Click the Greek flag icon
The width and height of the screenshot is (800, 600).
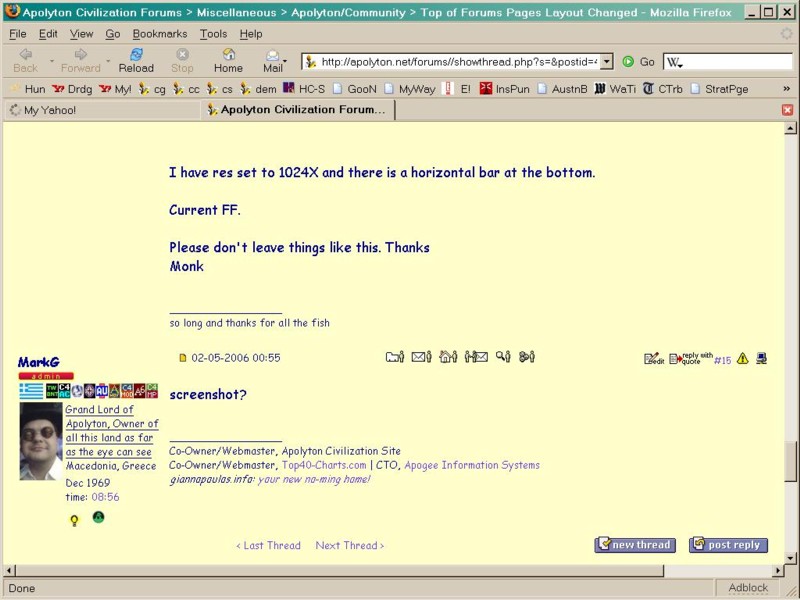click(31, 391)
